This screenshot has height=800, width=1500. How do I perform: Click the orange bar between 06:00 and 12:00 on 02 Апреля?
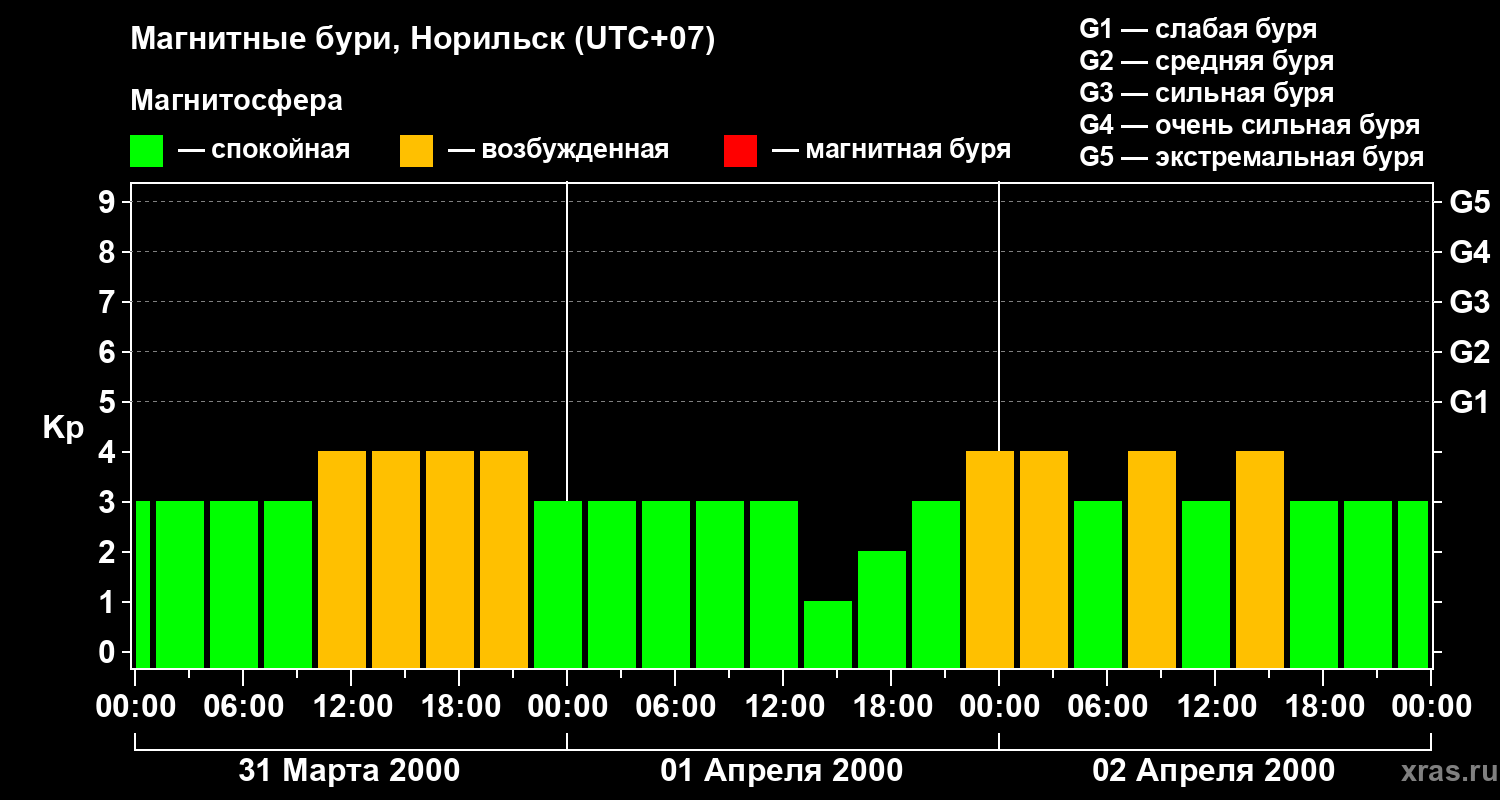(1152, 559)
